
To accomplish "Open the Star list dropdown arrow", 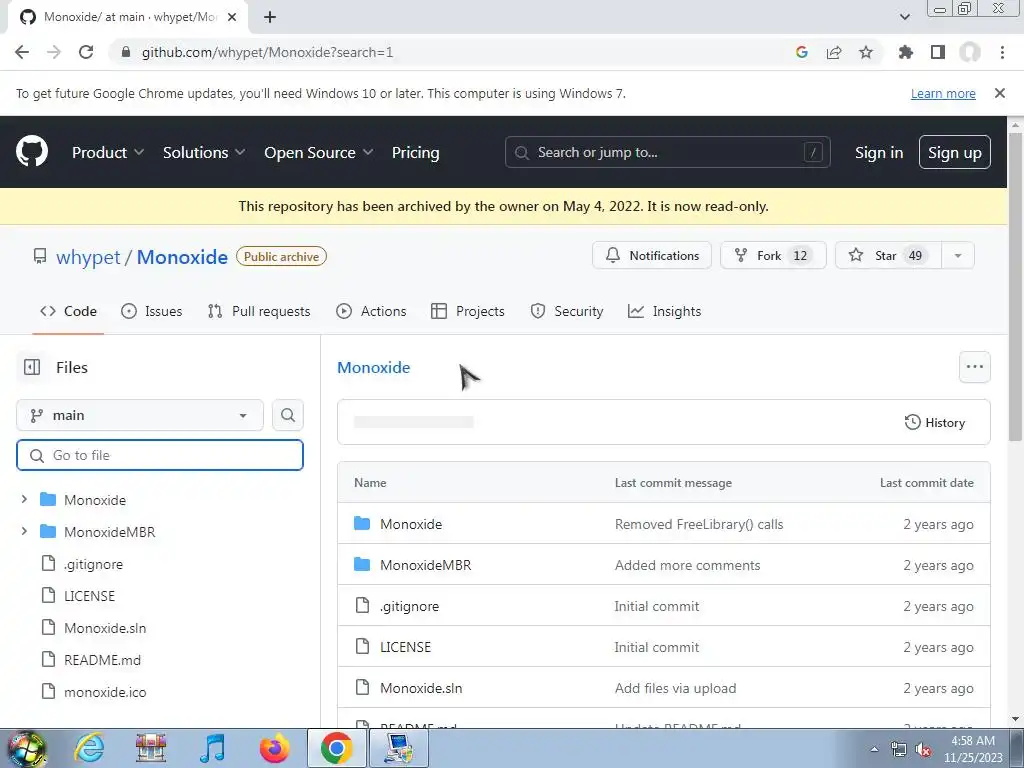I will tap(958, 255).
